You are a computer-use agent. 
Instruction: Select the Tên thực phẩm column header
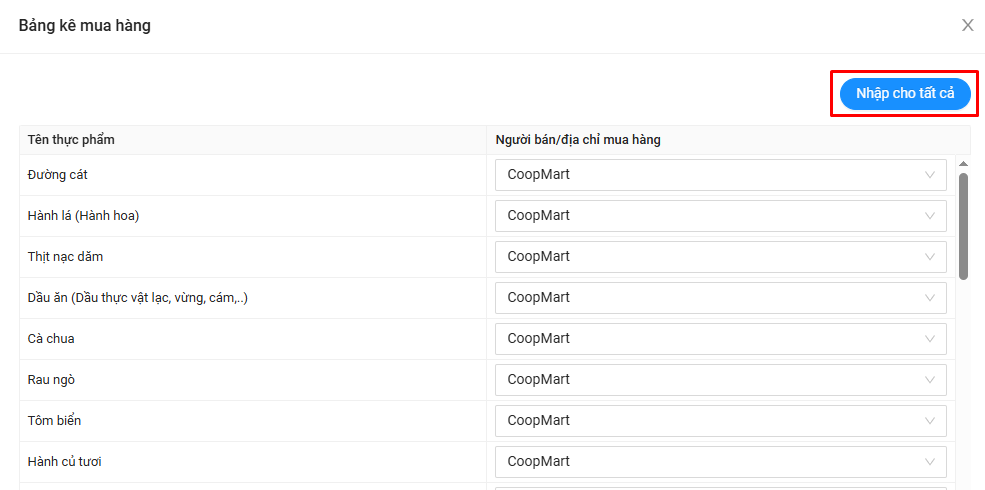(71, 140)
